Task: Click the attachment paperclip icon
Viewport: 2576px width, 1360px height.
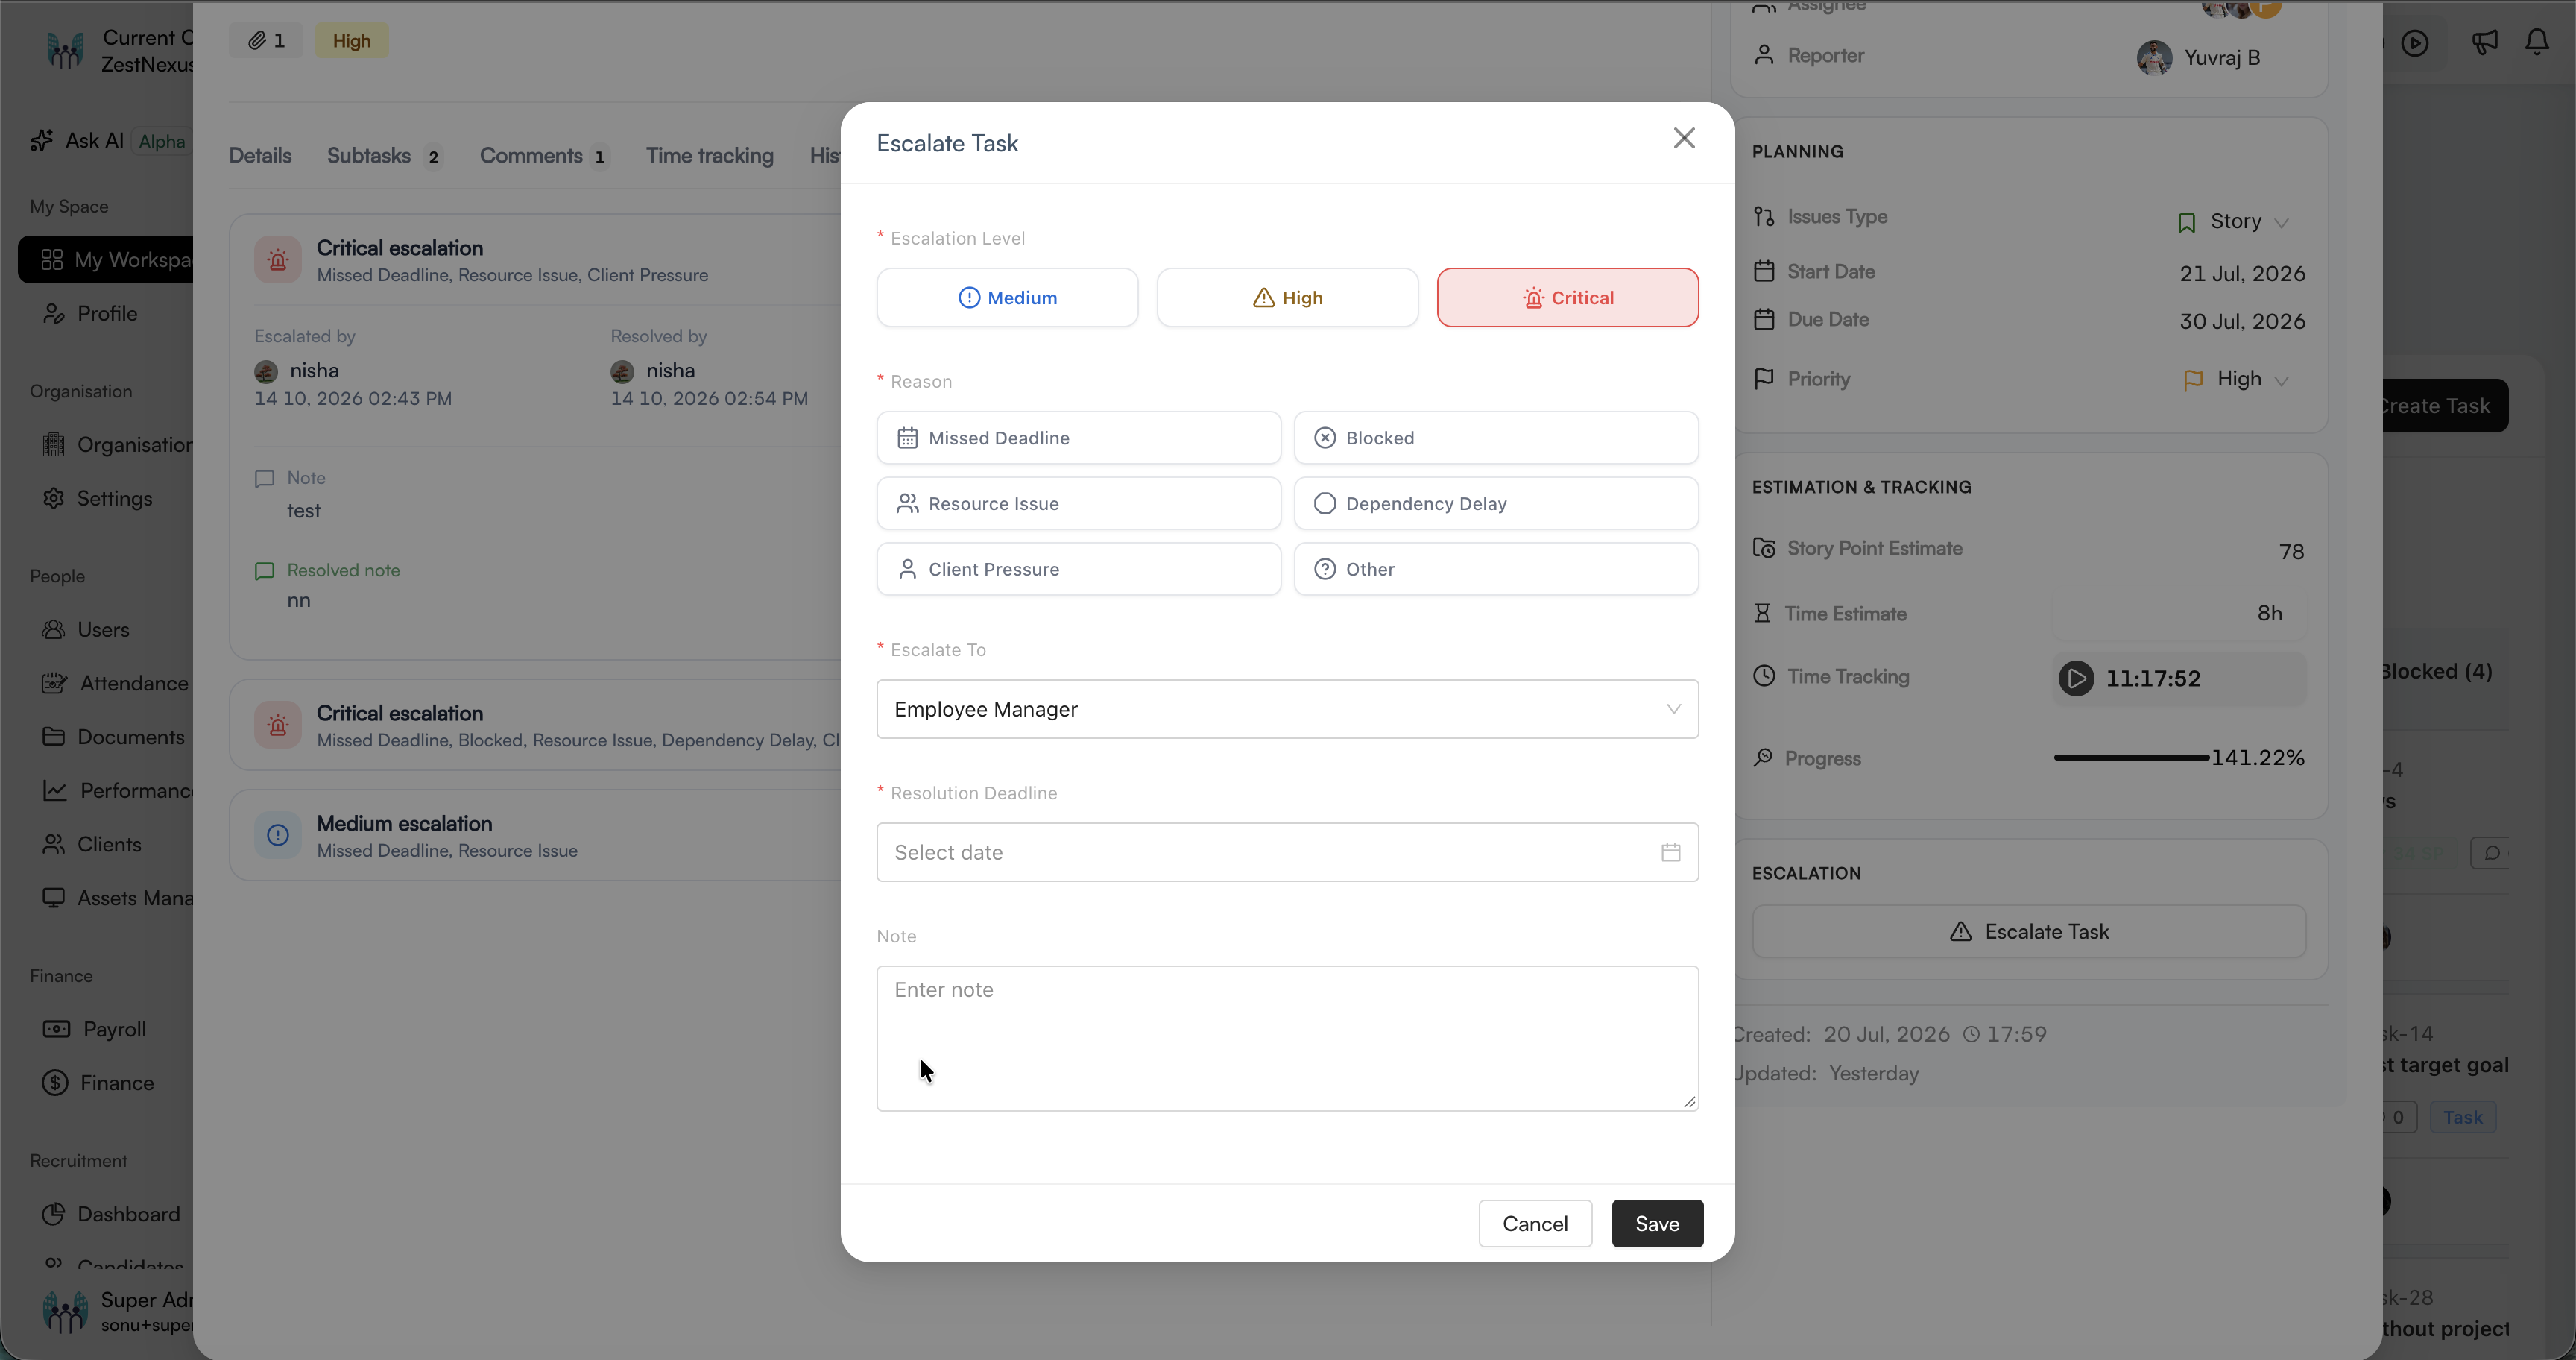Action: tap(257, 41)
